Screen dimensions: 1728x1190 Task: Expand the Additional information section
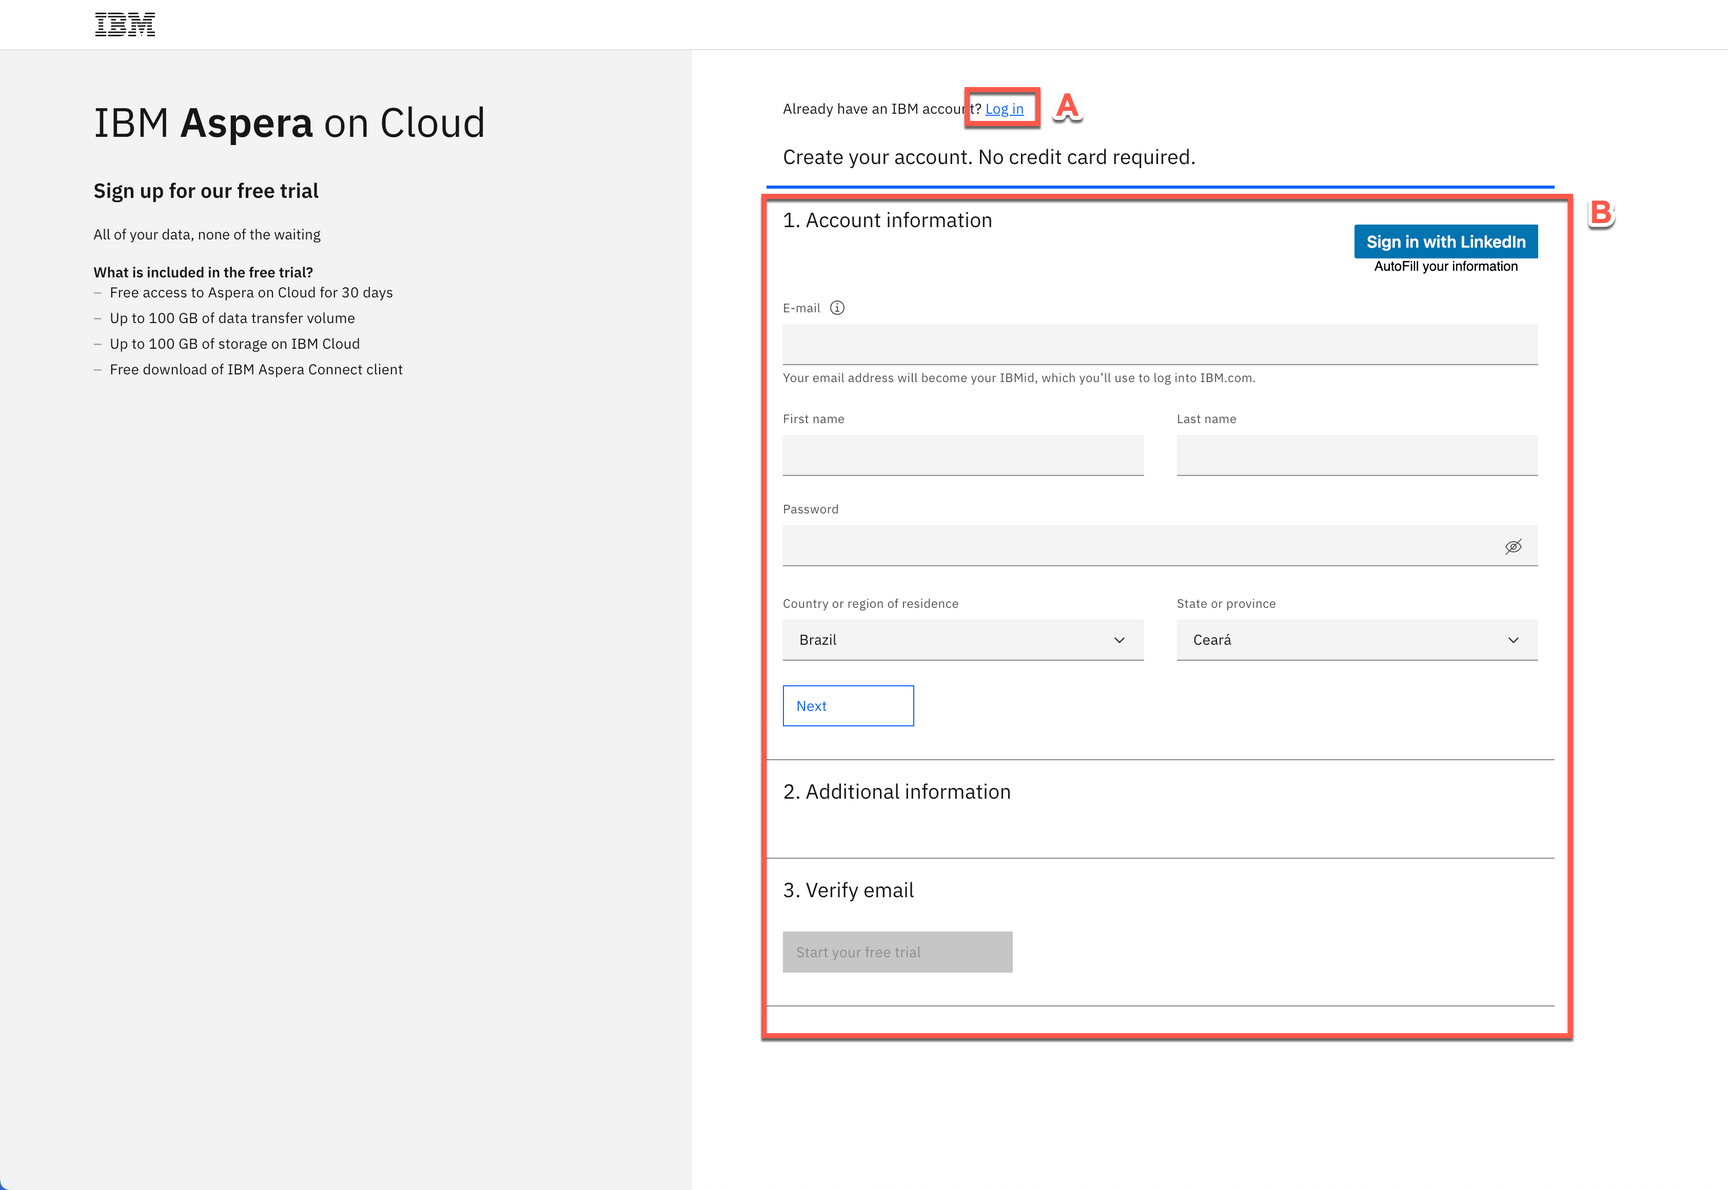(x=897, y=791)
